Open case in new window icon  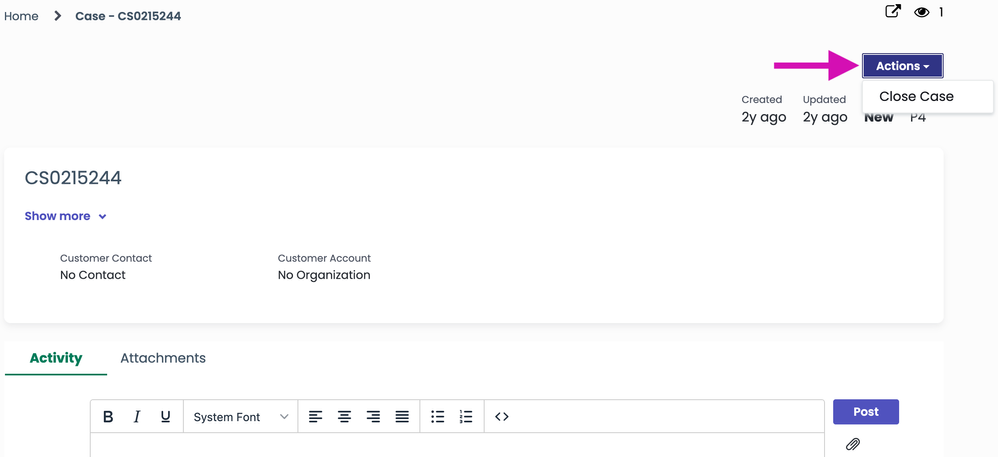(893, 12)
